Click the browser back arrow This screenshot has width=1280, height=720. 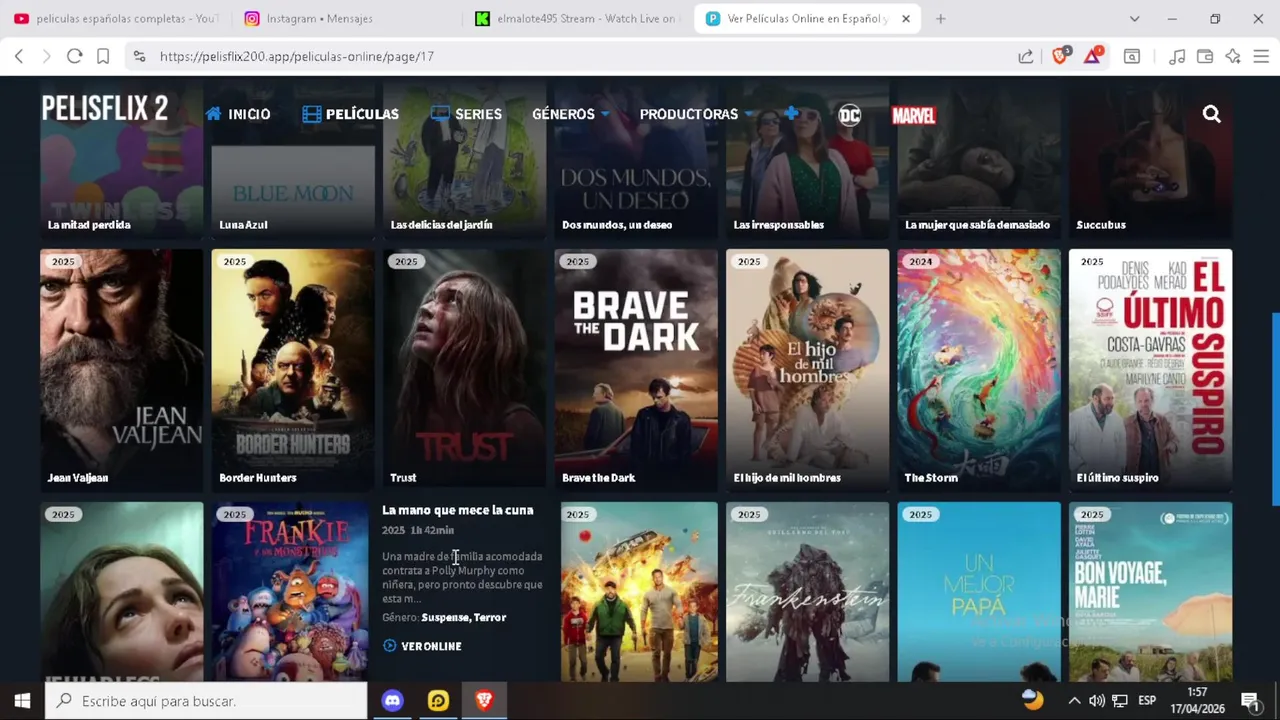click(x=19, y=57)
